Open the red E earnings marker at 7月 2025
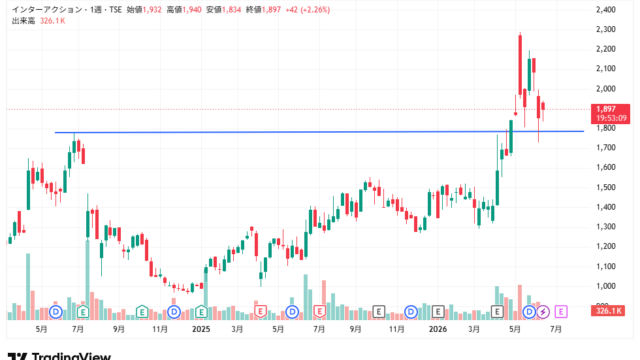 320,312
